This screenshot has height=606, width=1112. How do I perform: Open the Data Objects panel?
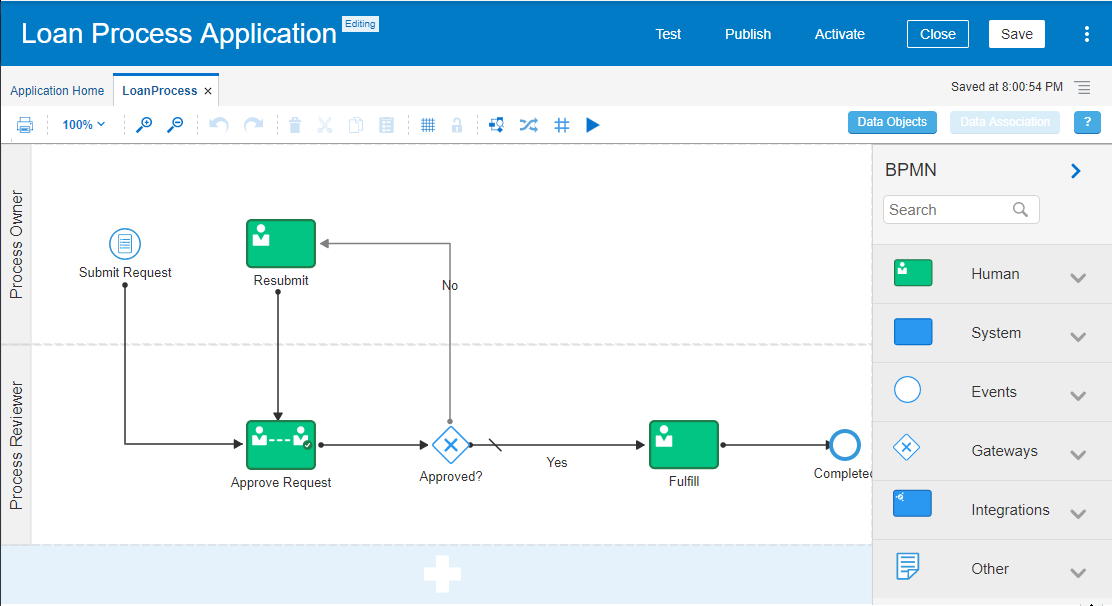pos(892,122)
